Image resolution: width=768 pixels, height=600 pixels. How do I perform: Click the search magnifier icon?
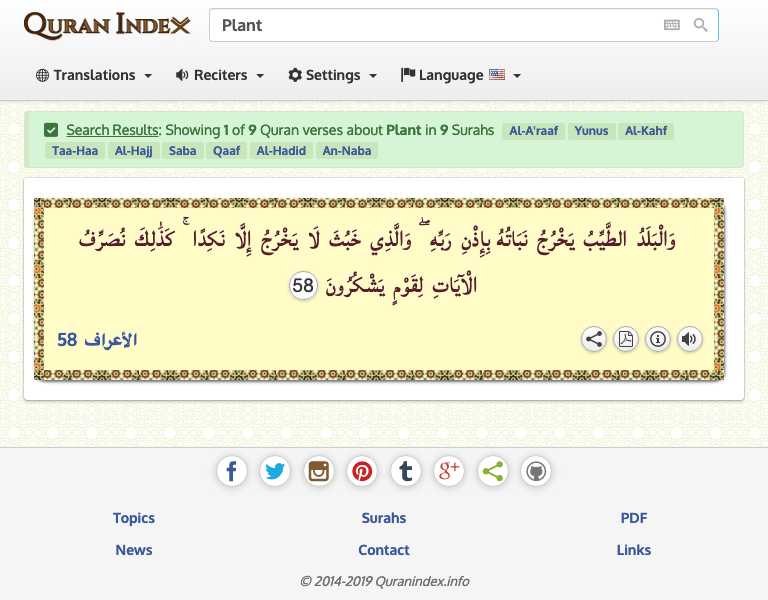click(700, 25)
